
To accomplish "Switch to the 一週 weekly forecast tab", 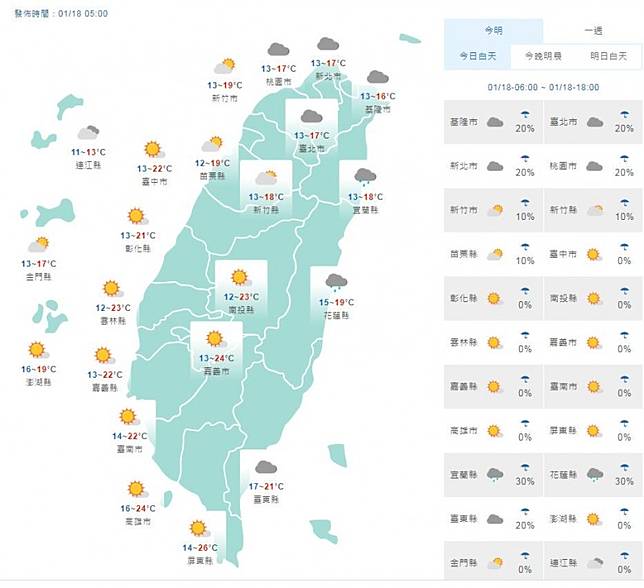I will point(592,31).
